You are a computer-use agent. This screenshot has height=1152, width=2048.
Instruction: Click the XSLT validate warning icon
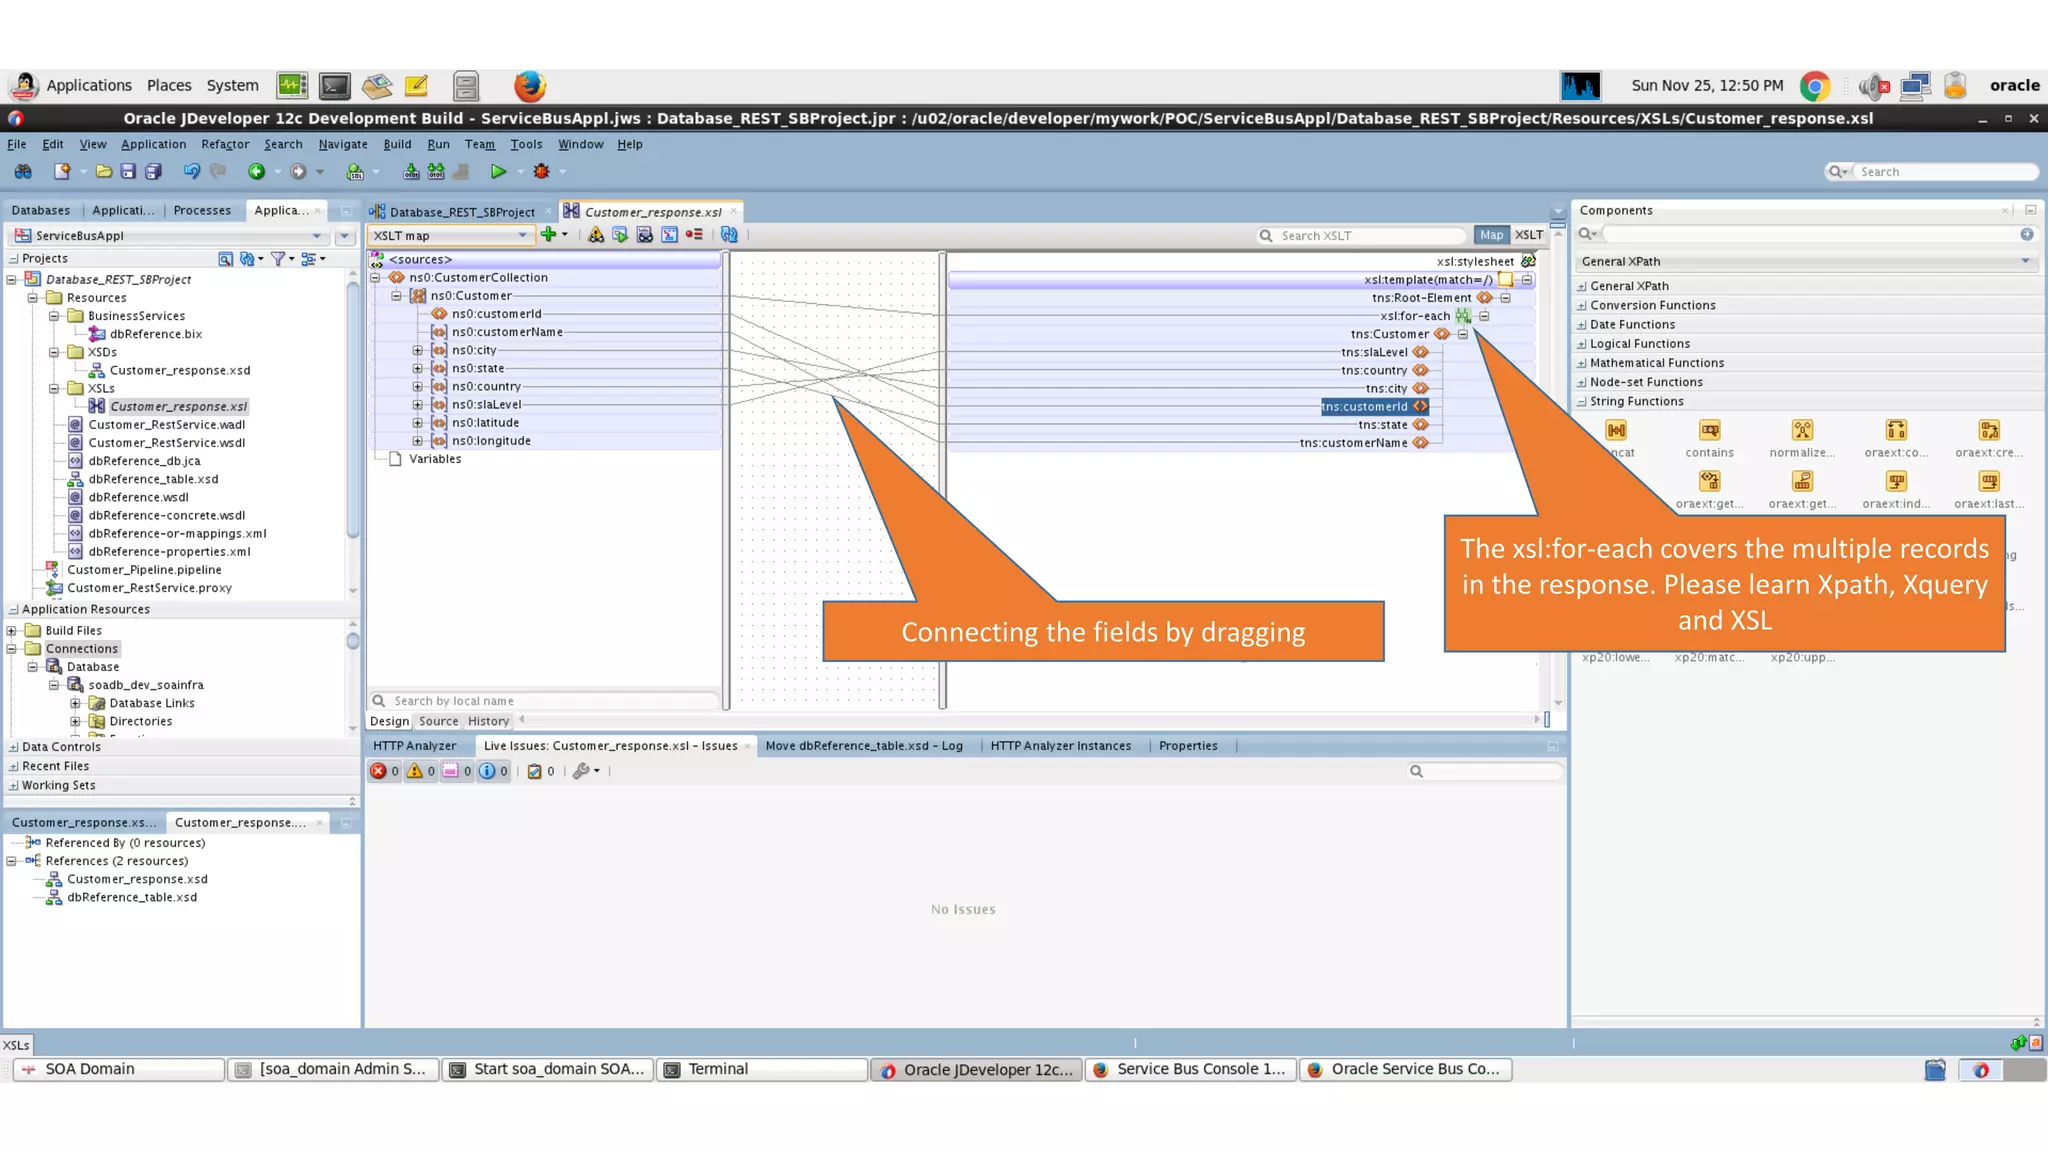click(x=596, y=235)
